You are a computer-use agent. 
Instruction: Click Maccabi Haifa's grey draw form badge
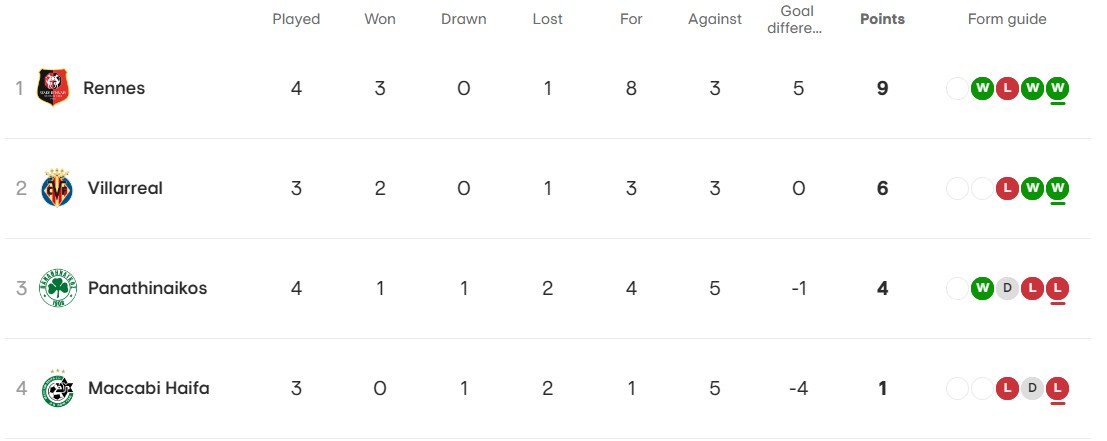coord(1033,388)
